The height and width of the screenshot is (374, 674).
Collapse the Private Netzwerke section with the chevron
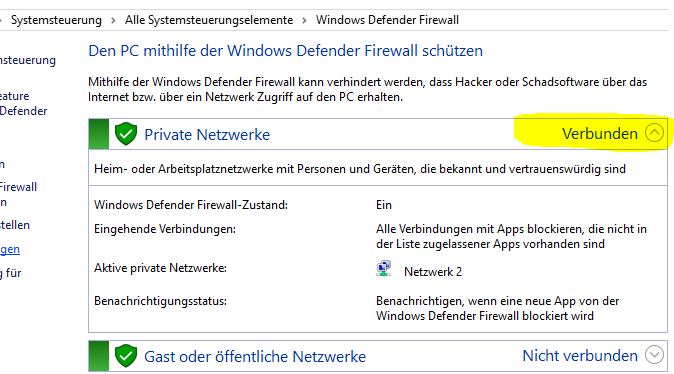click(x=654, y=133)
